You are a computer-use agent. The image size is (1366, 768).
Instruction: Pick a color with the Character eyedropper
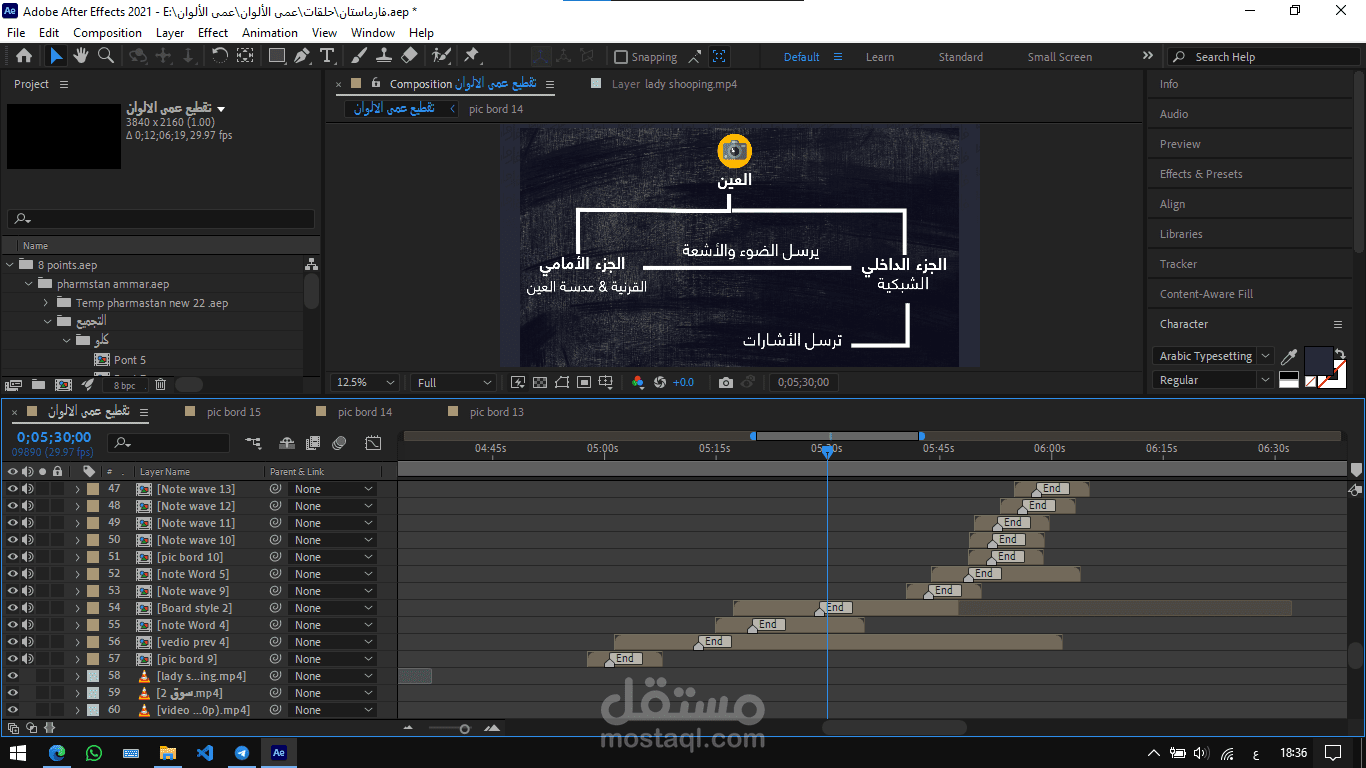tap(1290, 356)
